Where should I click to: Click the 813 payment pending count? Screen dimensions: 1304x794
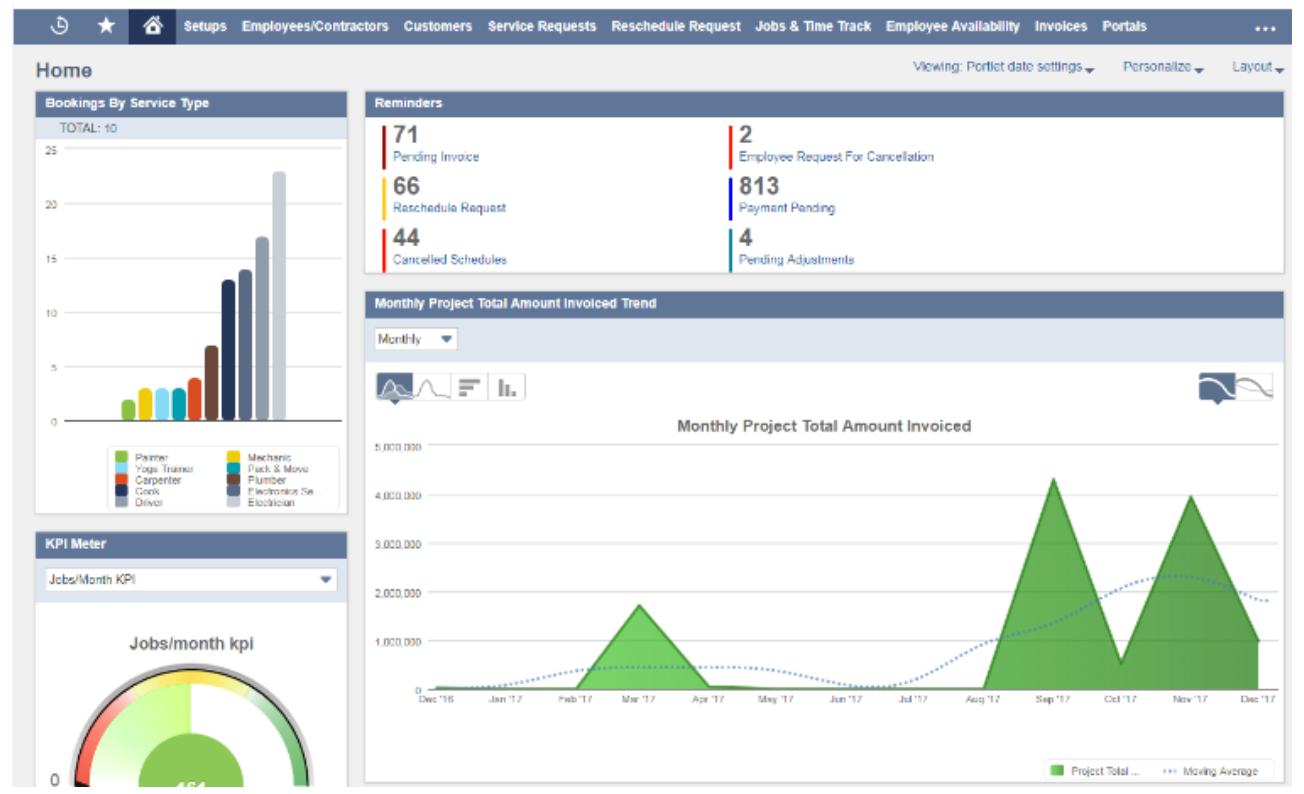click(x=759, y=186)
